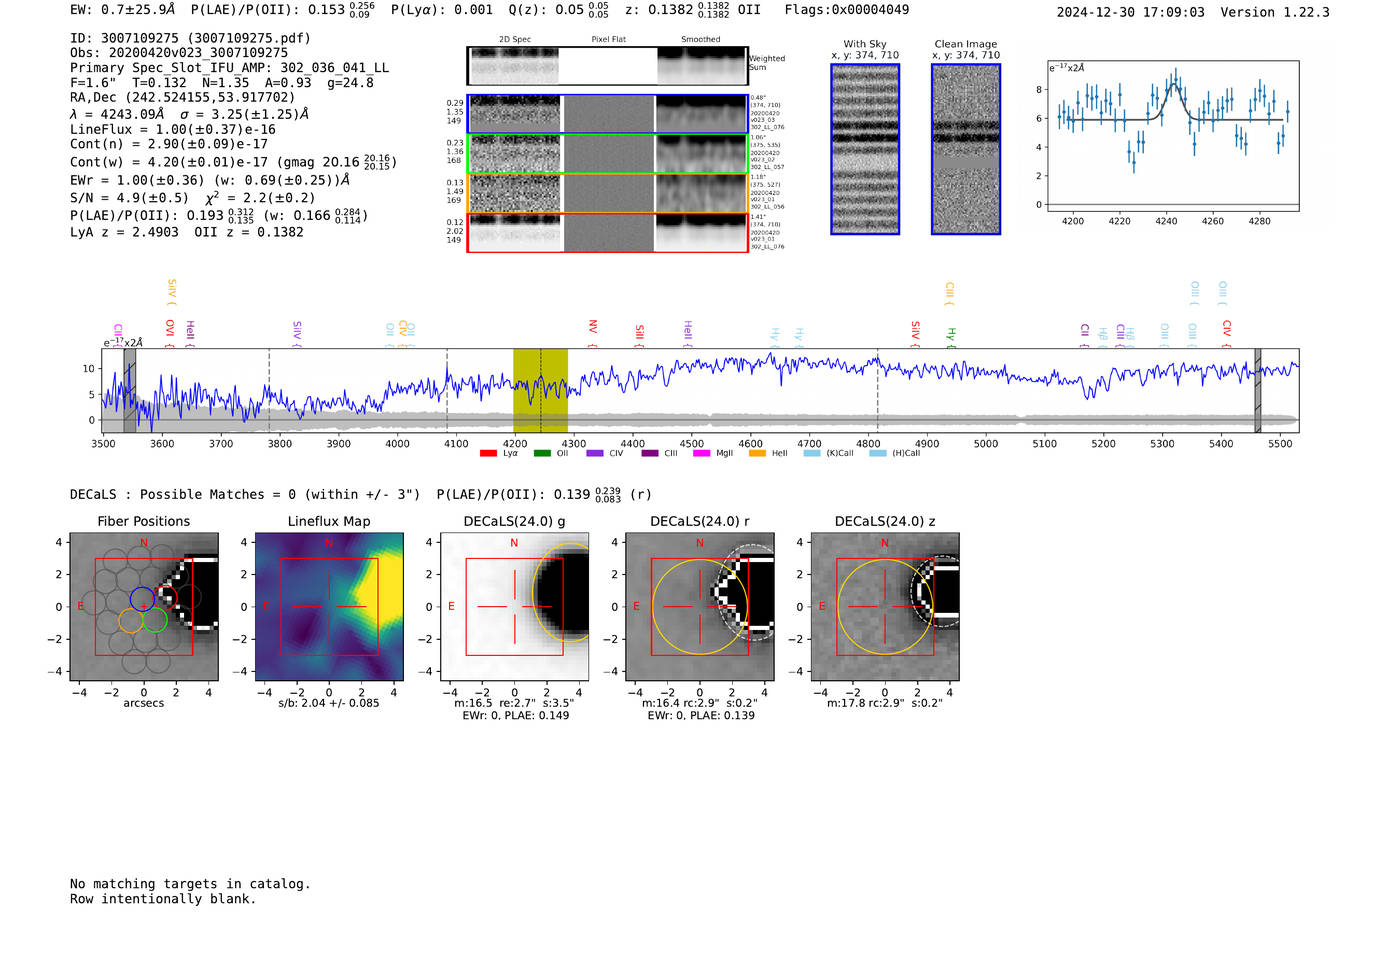This screenshot has width=1400, height=953.
Task: Click the green OII legend swatch
Action: click(x=542, y=454)
